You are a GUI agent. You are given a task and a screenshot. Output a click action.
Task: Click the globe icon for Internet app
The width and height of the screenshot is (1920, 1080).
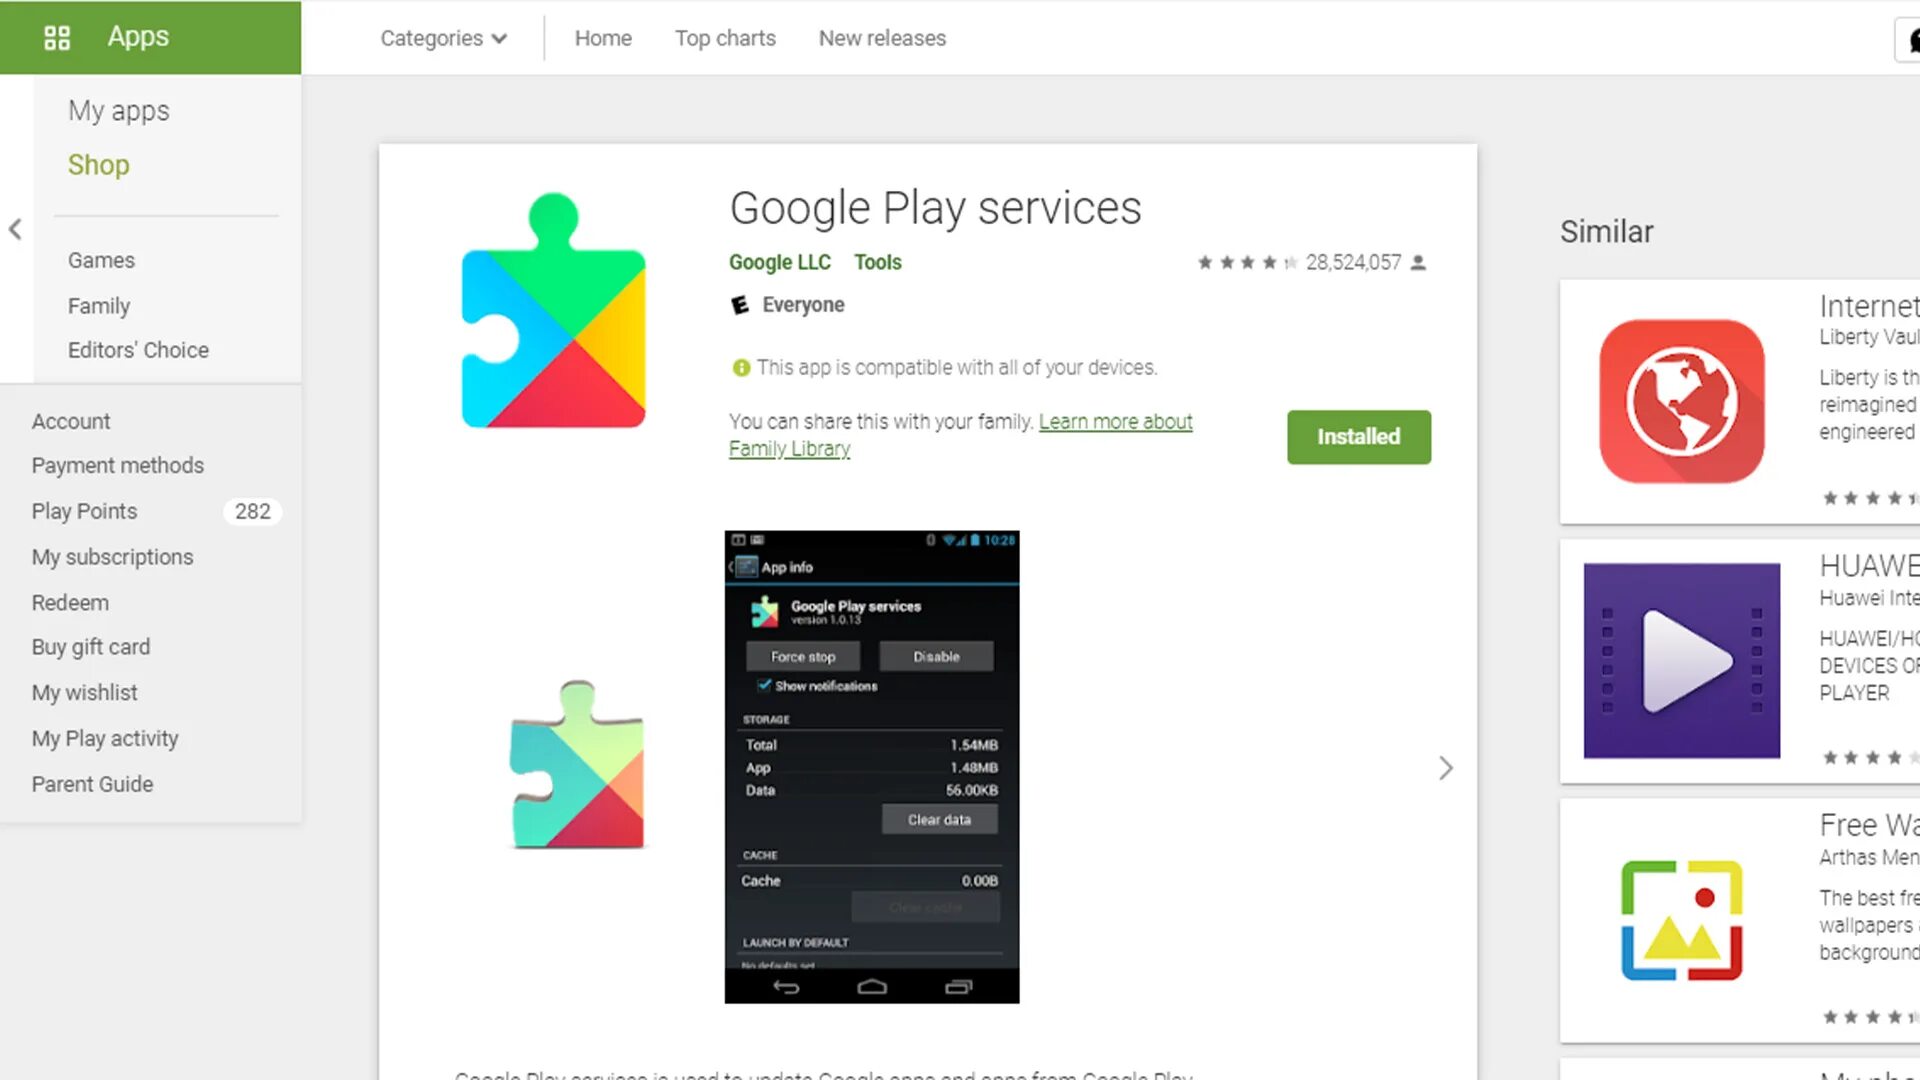pos(1681,400)
